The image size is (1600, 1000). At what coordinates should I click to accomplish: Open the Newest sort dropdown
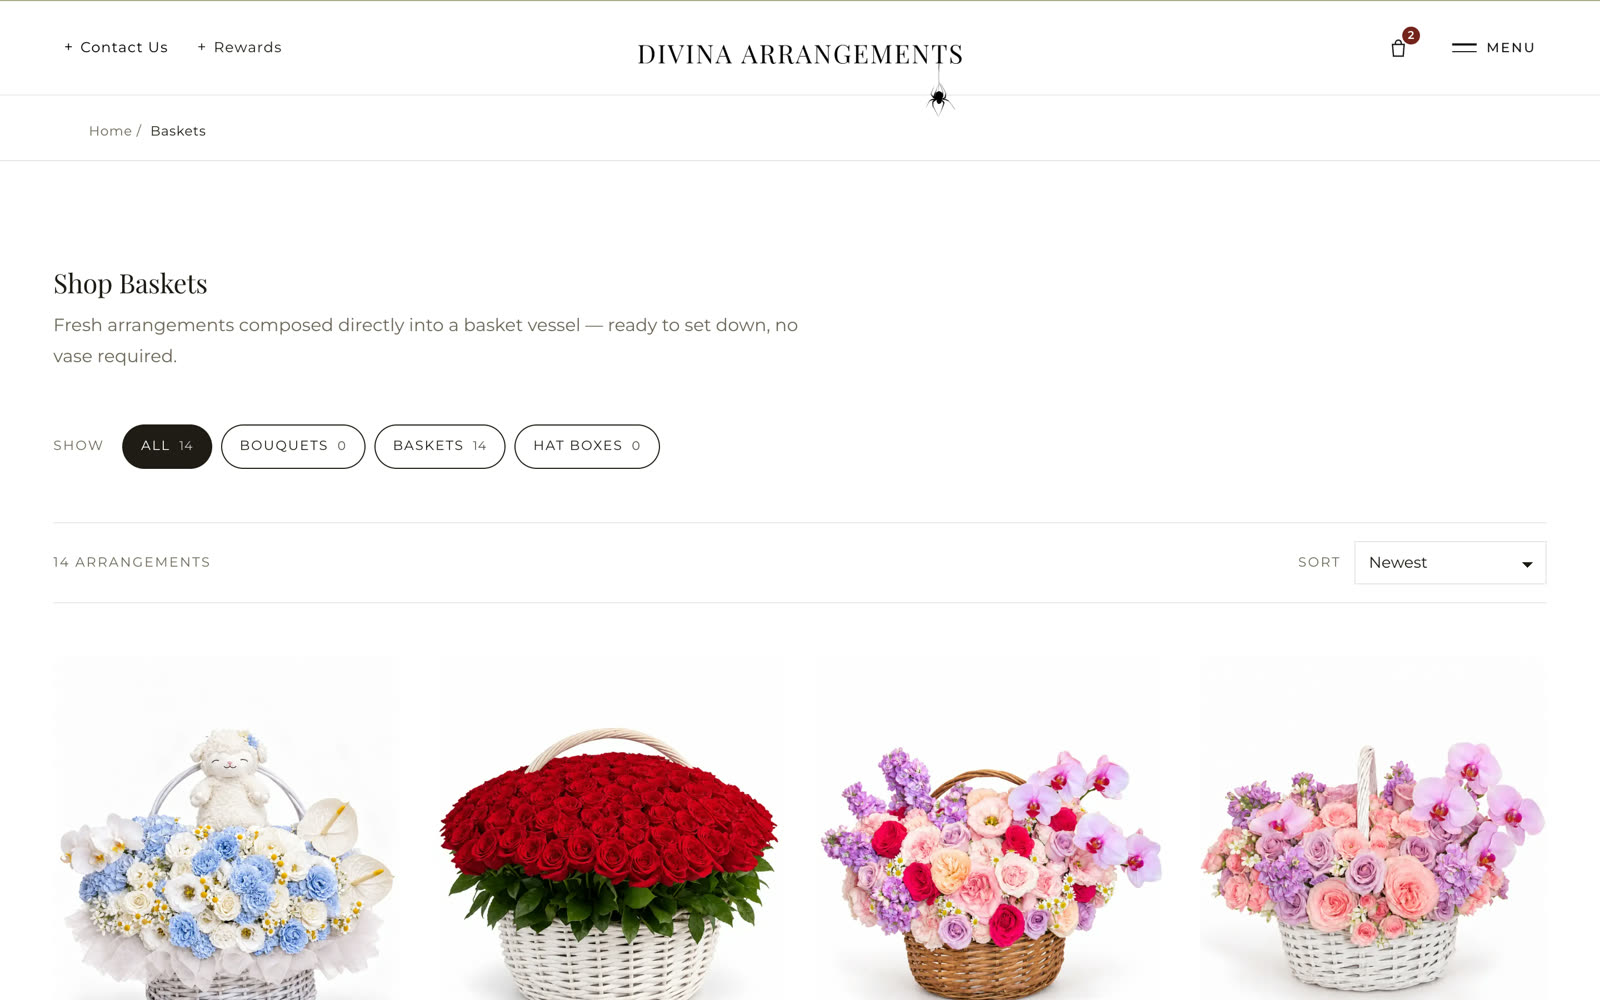(x=1450, y=563)
